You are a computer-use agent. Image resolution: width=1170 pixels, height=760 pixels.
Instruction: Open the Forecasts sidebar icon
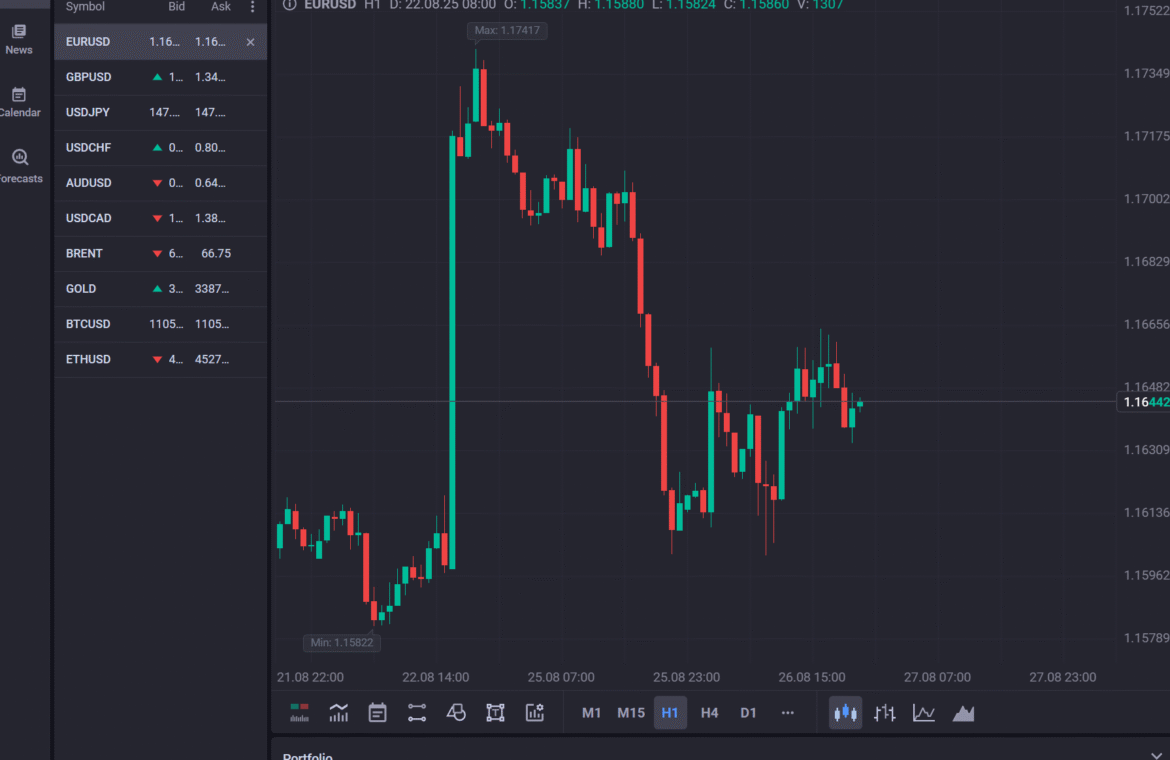(x=19, y=165)
